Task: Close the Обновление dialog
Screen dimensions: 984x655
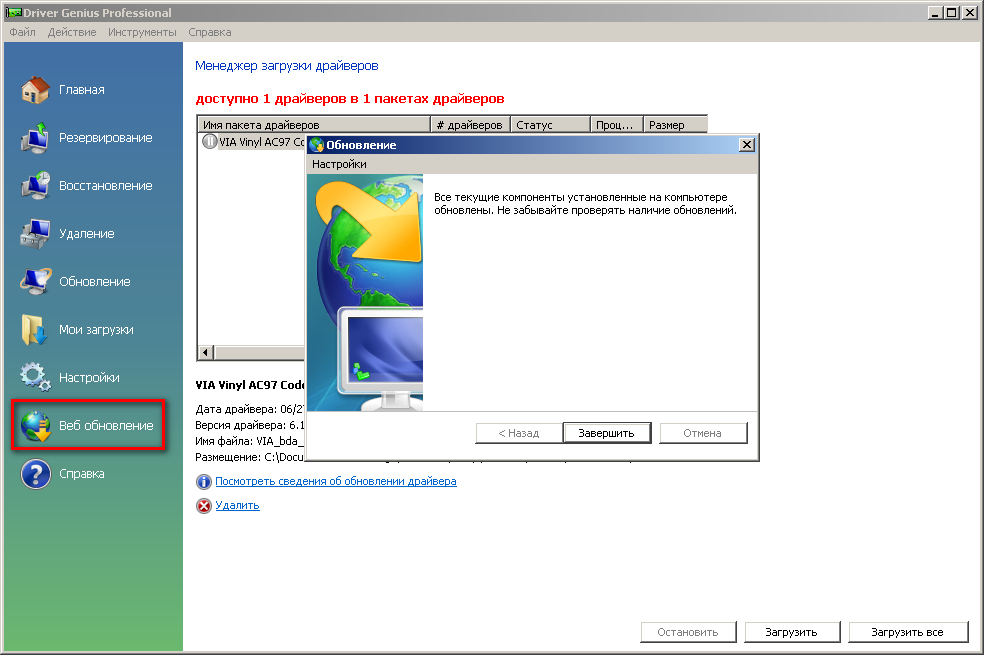Action: click(747, 145)
